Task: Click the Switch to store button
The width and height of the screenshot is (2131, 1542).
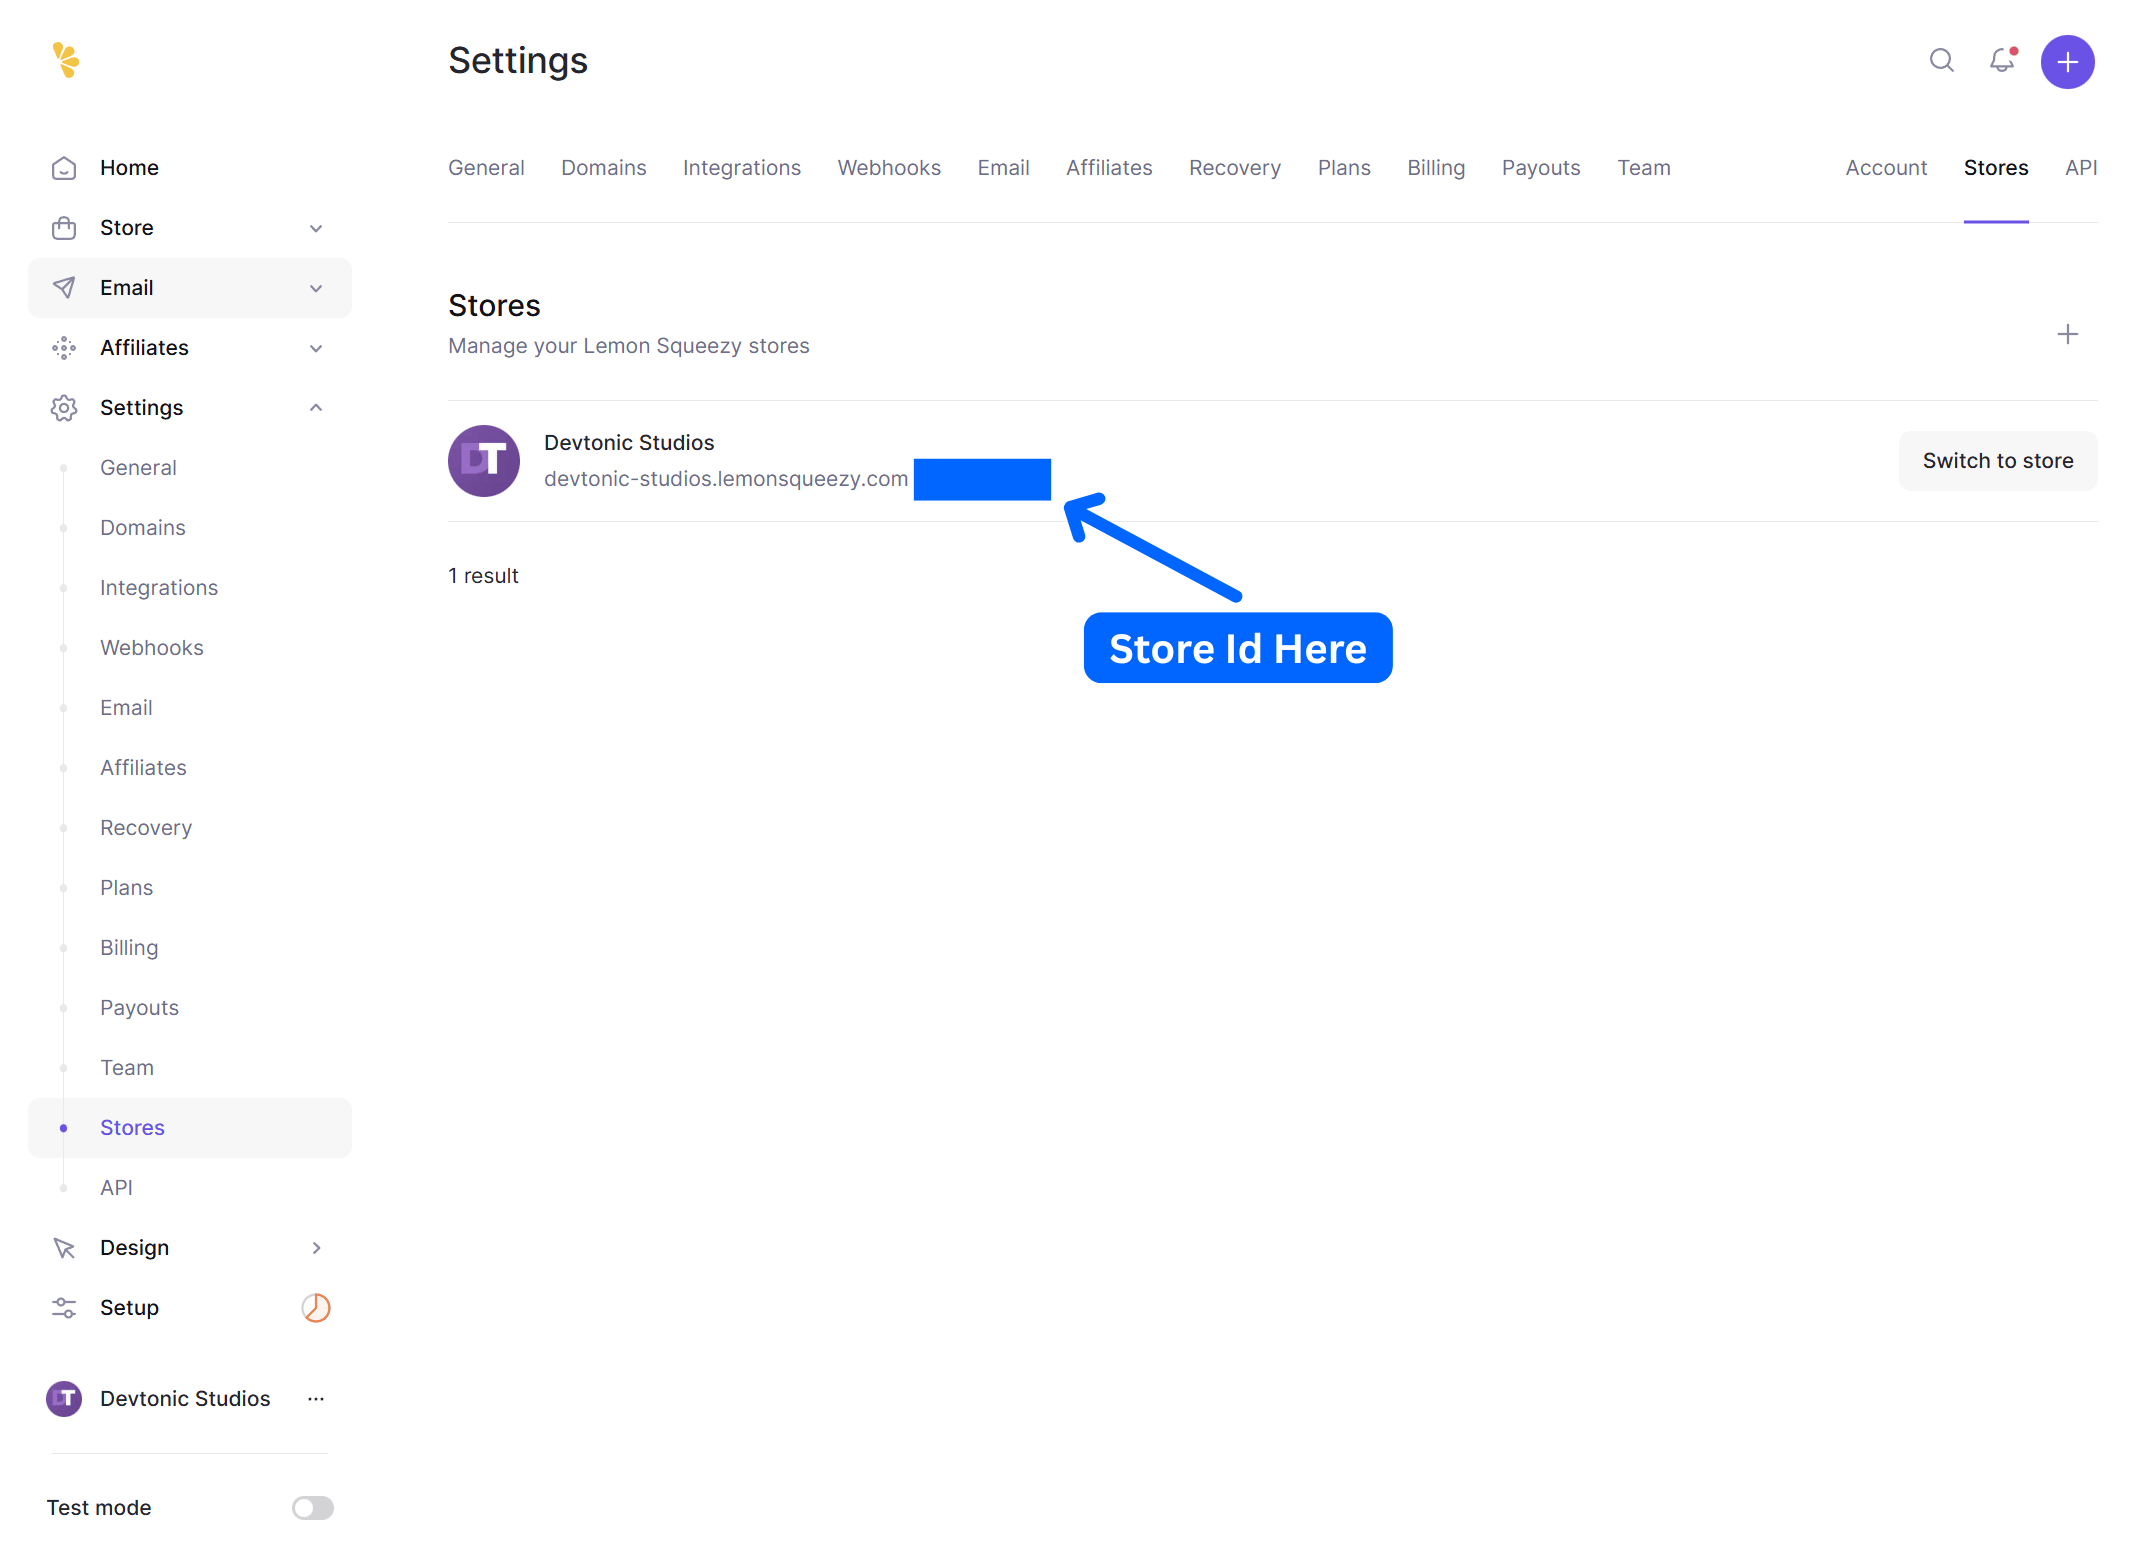Action: point(1997,461)
